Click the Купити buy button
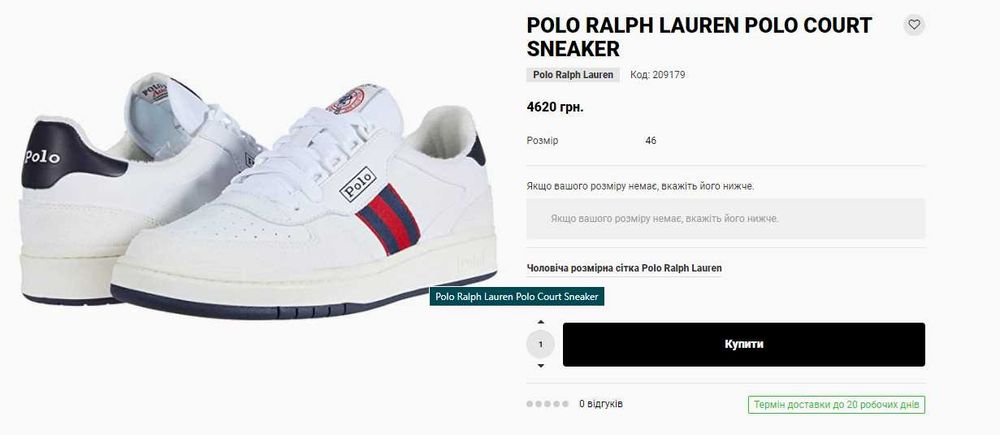Screen dimensions: 1000x435 pos(744,344)
